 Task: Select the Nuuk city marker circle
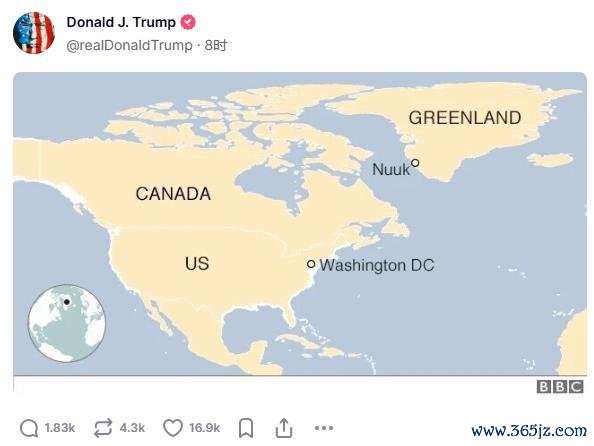tap(415, 163)
